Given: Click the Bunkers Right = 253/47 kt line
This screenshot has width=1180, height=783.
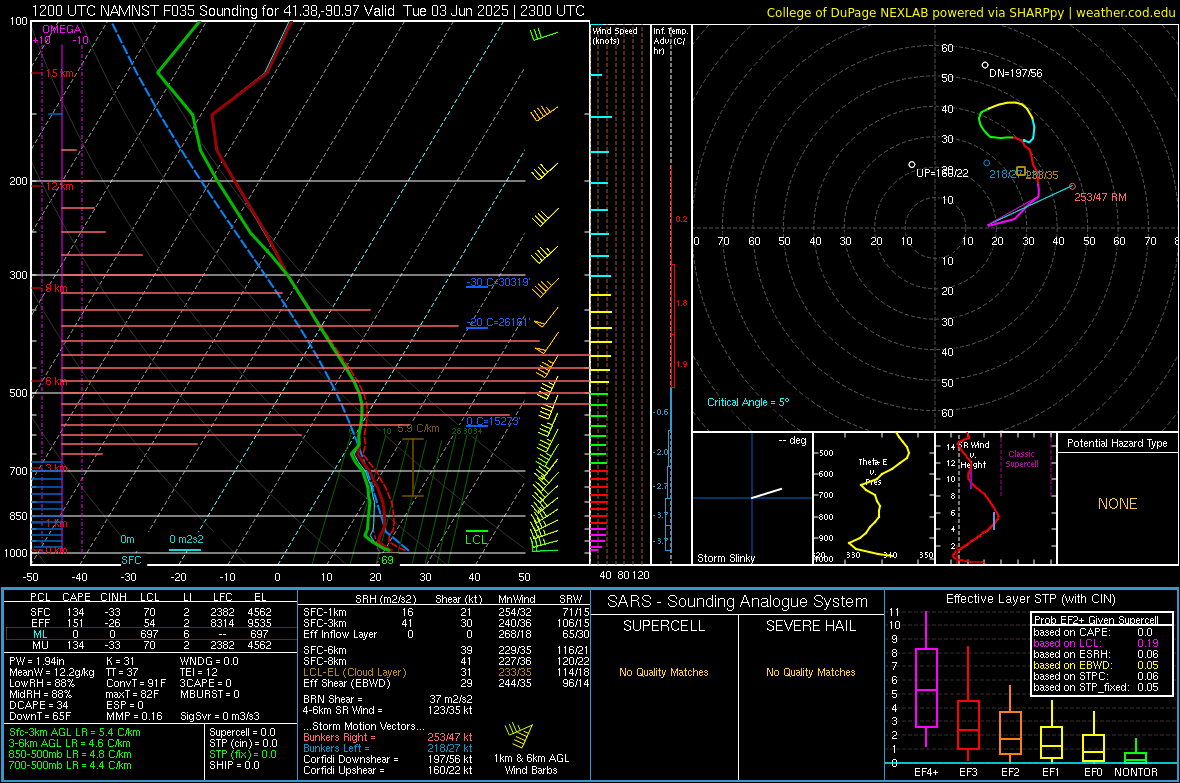Looking at the screenshot, I should [388, 738].
